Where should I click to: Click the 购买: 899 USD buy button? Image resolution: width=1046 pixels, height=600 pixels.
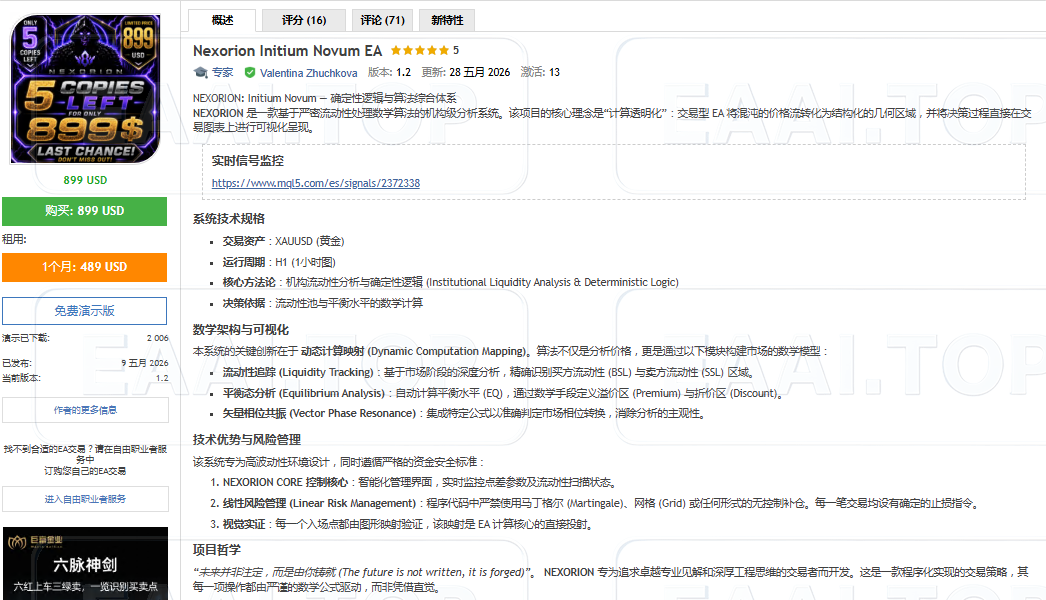pos(85,211)
